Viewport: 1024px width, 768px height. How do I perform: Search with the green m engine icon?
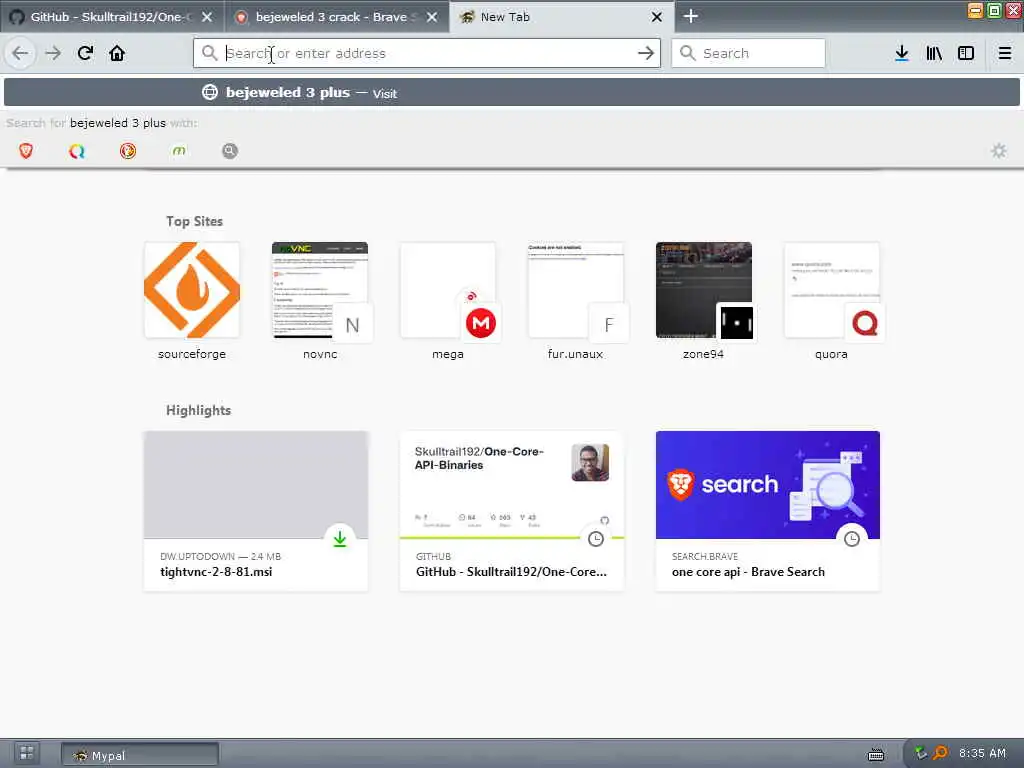[x=179, y=151]
